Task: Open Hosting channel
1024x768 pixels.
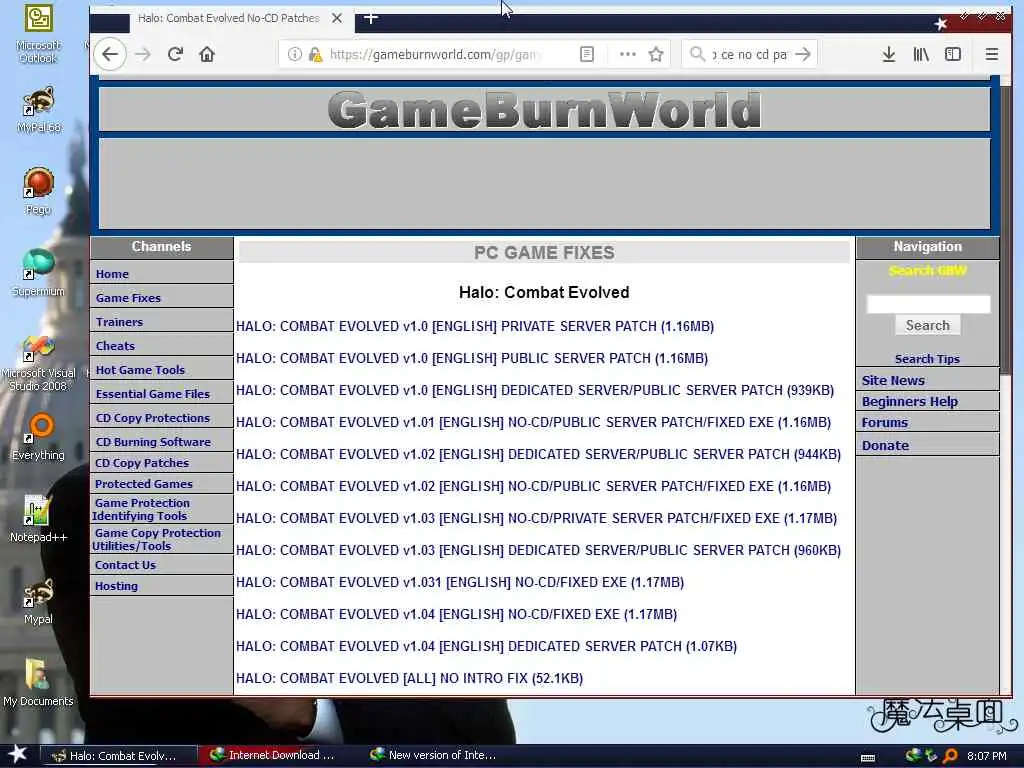Action: (116, 586)
